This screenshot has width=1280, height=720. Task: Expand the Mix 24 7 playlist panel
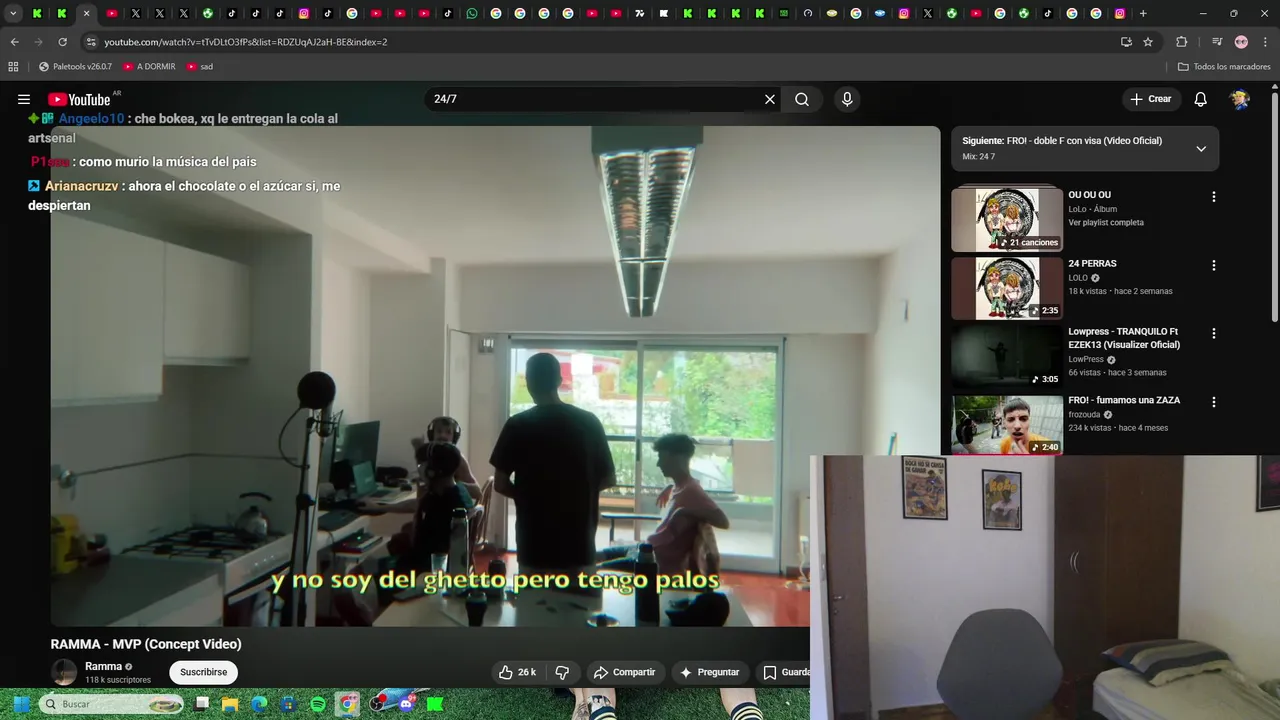point(1201,149)
